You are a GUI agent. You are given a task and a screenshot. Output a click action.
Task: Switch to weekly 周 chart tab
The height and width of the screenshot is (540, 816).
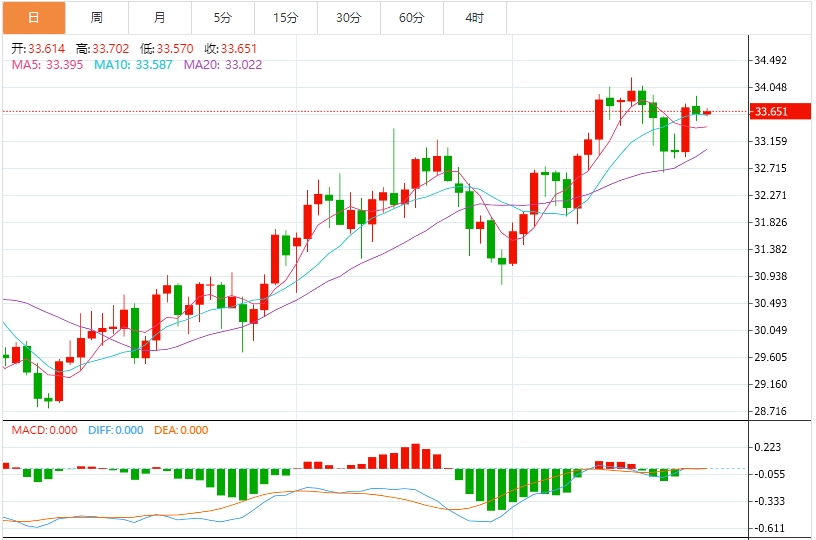97,18
